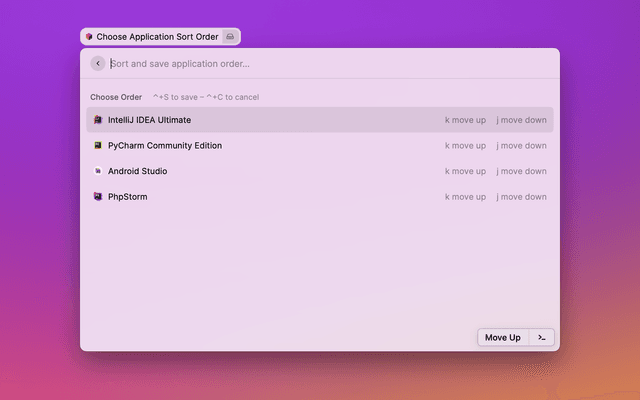Screen dimensions: 640x400
Task: Click 'j move down' on the Android Studio row
Action: click(521, 171)
